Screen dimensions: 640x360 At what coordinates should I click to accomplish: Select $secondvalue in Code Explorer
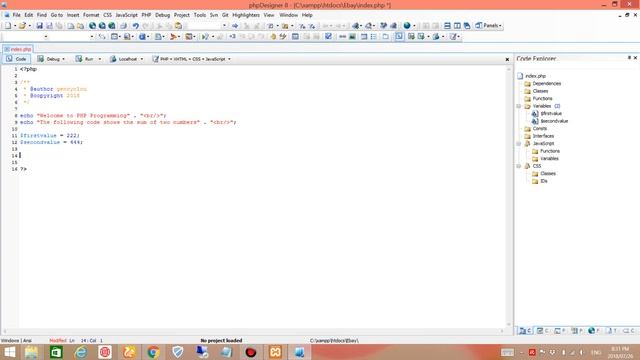tap(554, 121)
